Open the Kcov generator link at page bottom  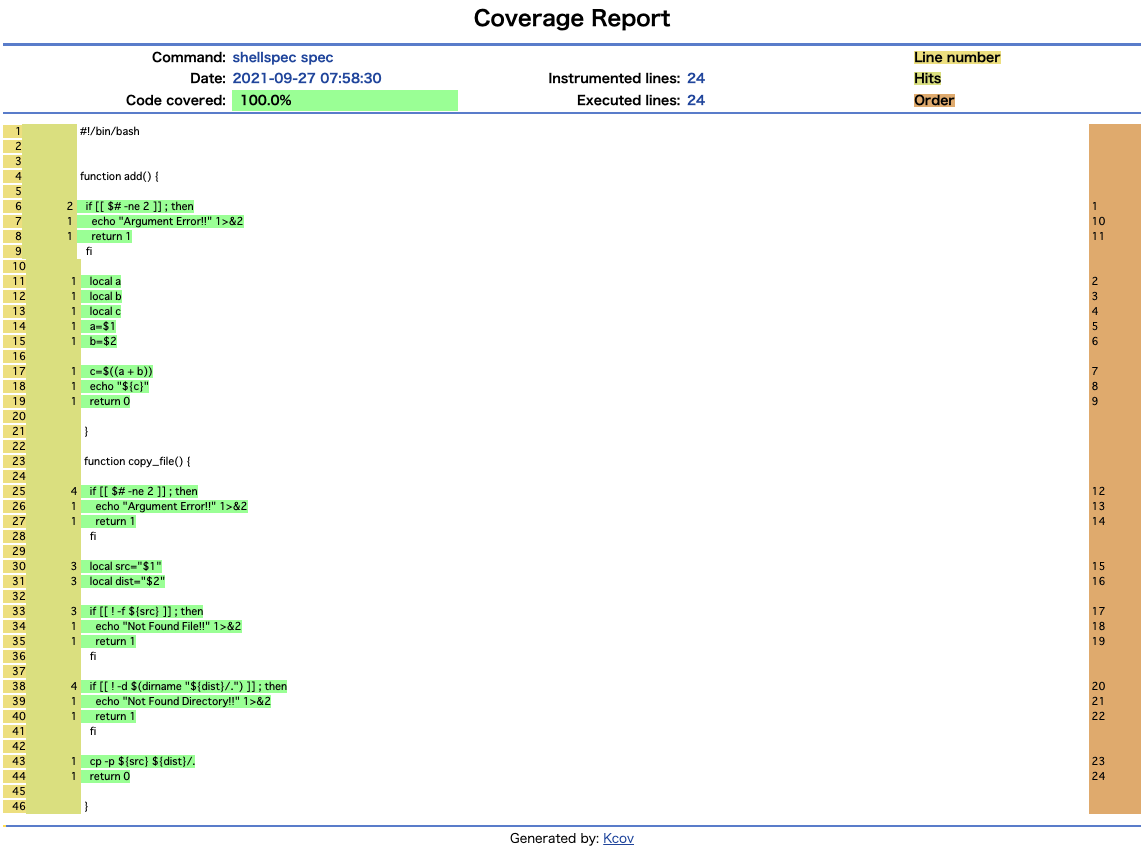[618, 838]
